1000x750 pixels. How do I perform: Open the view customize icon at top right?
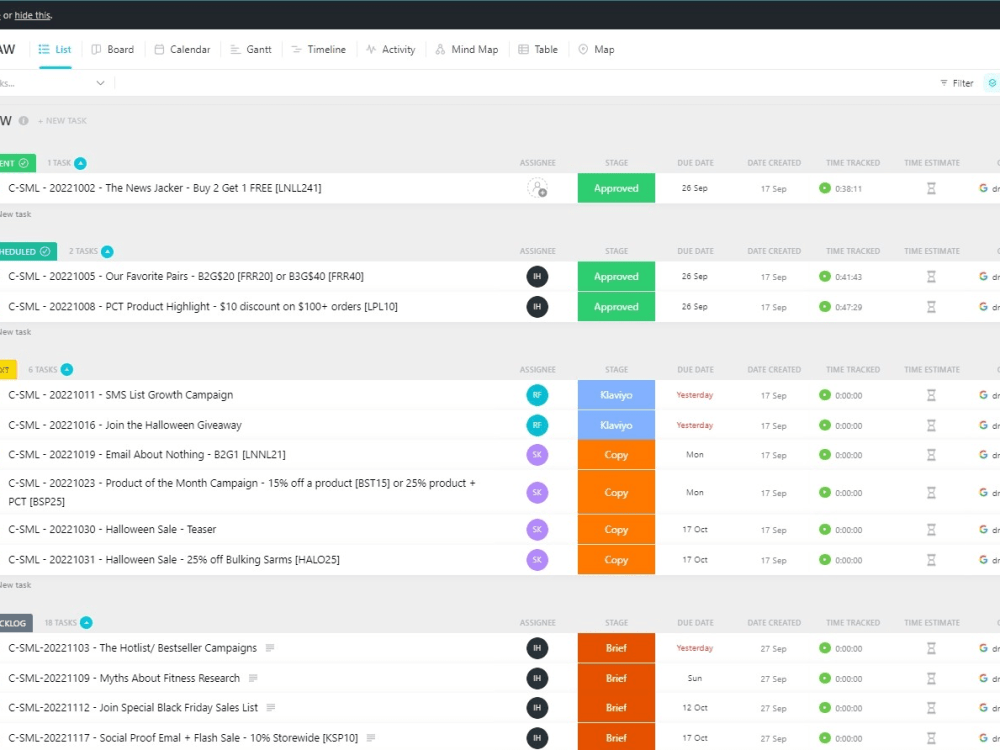(992, 83)
